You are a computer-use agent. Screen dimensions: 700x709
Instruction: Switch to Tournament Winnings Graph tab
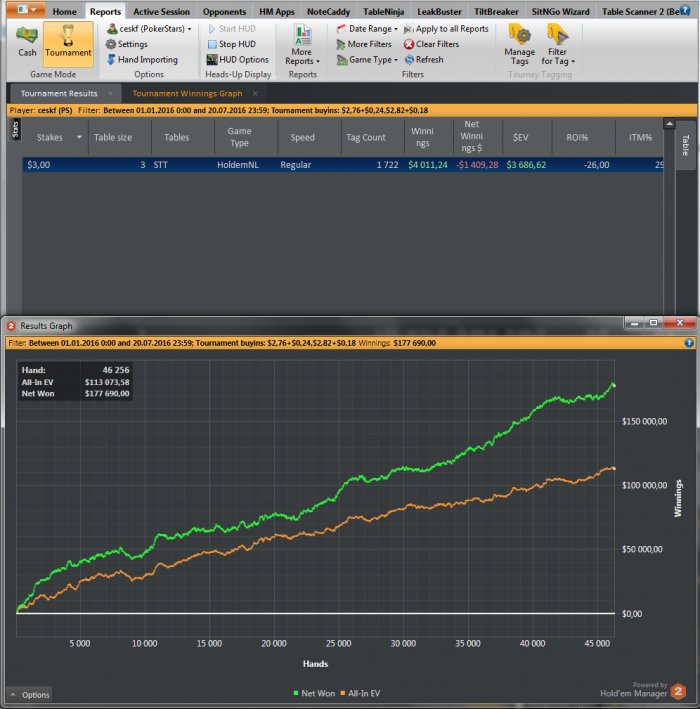click(187, 93)
